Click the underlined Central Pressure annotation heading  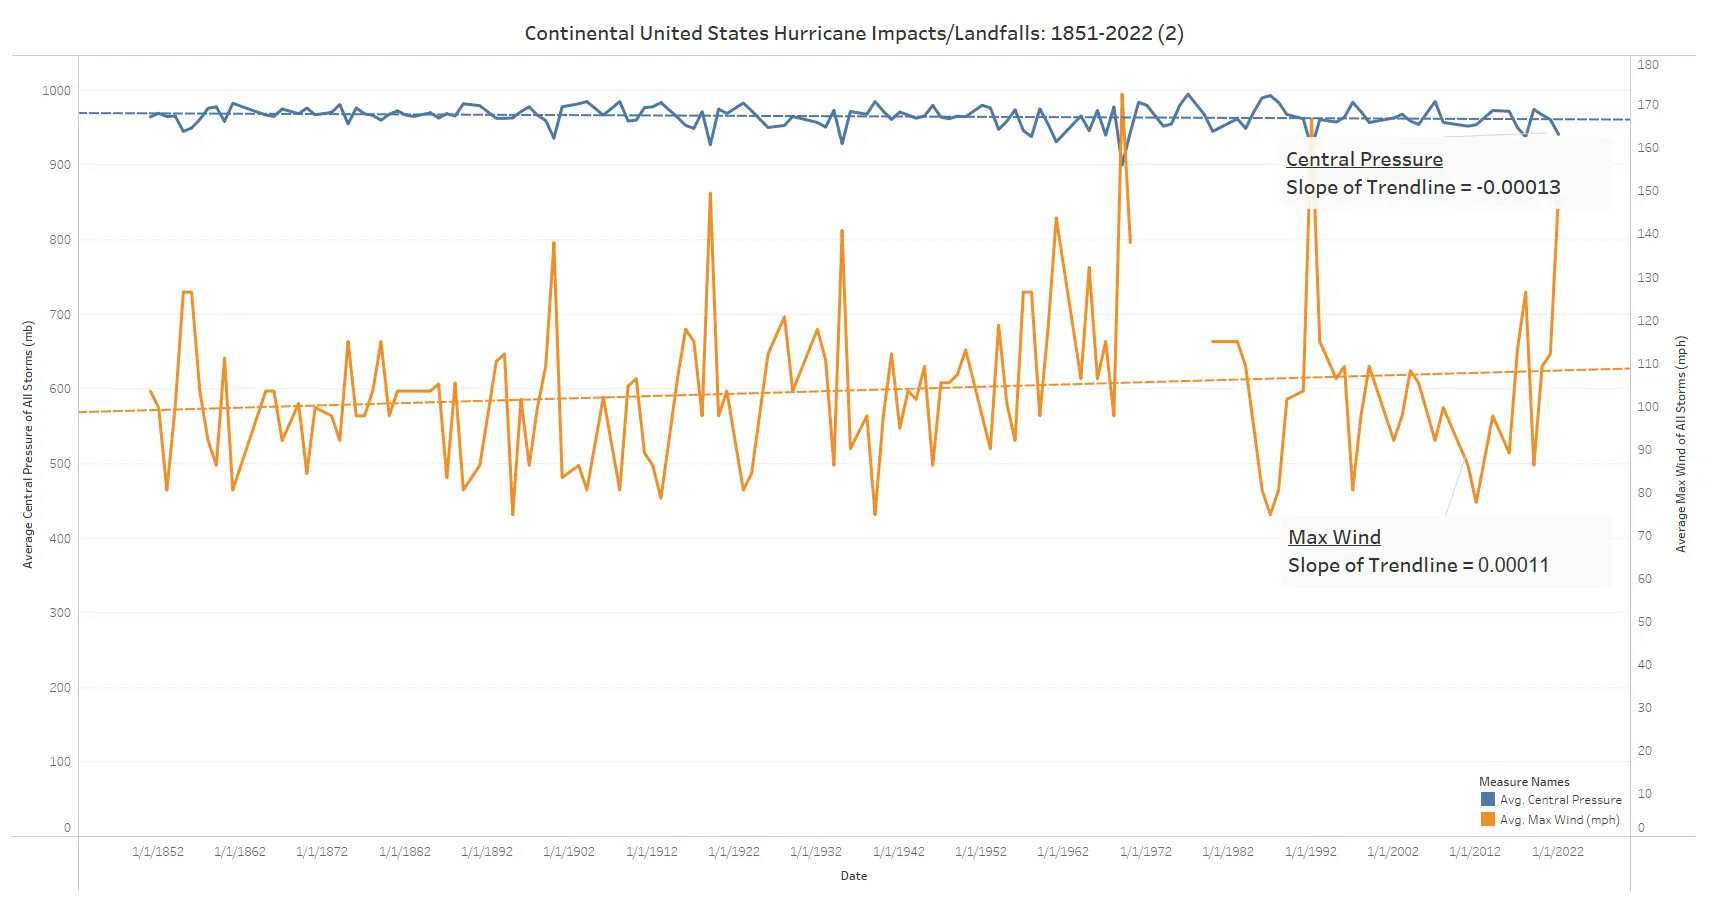click(x=1364, y=160)
